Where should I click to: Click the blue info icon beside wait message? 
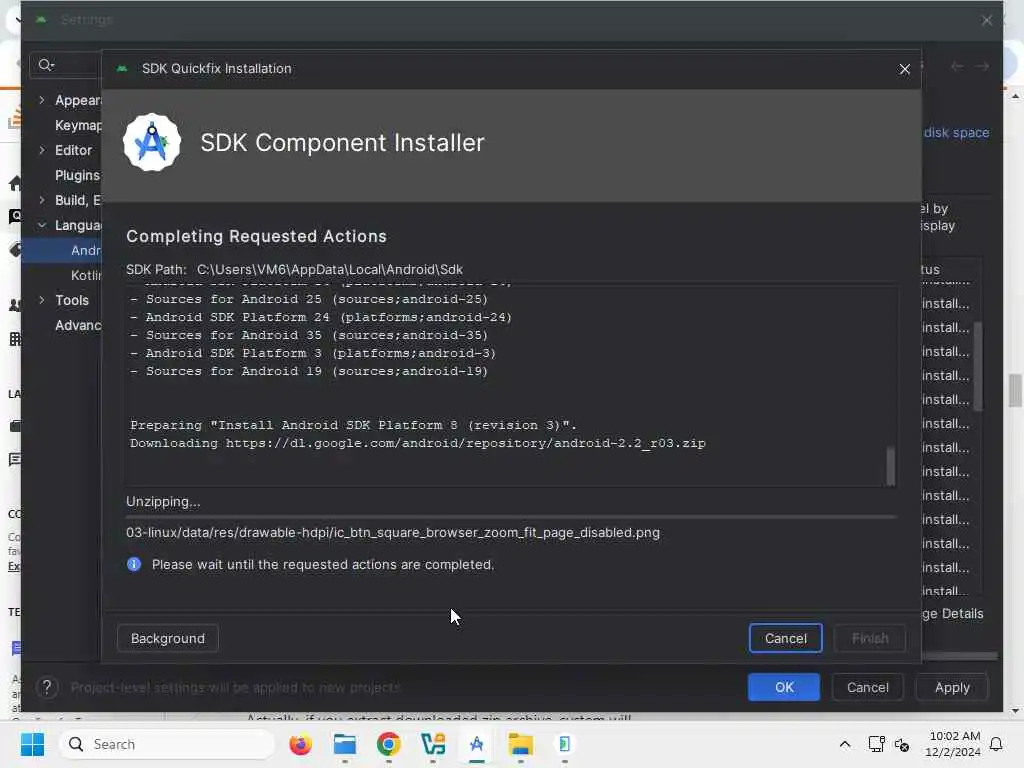(134, 564)
